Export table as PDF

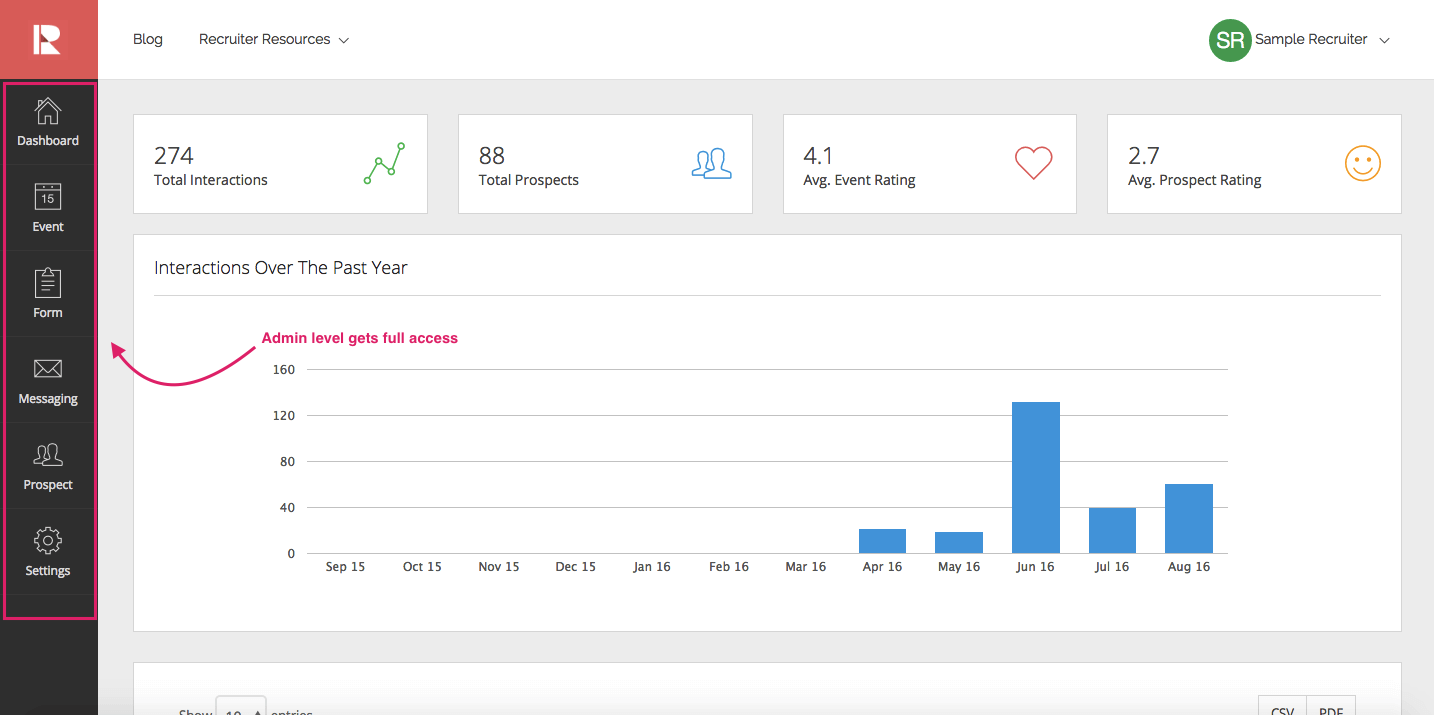pos(1331,707)
